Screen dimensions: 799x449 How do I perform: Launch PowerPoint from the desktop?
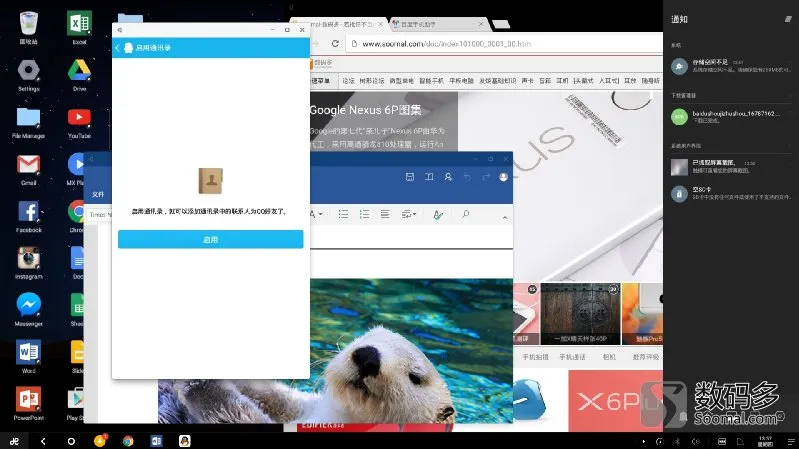tap(29, 404)
